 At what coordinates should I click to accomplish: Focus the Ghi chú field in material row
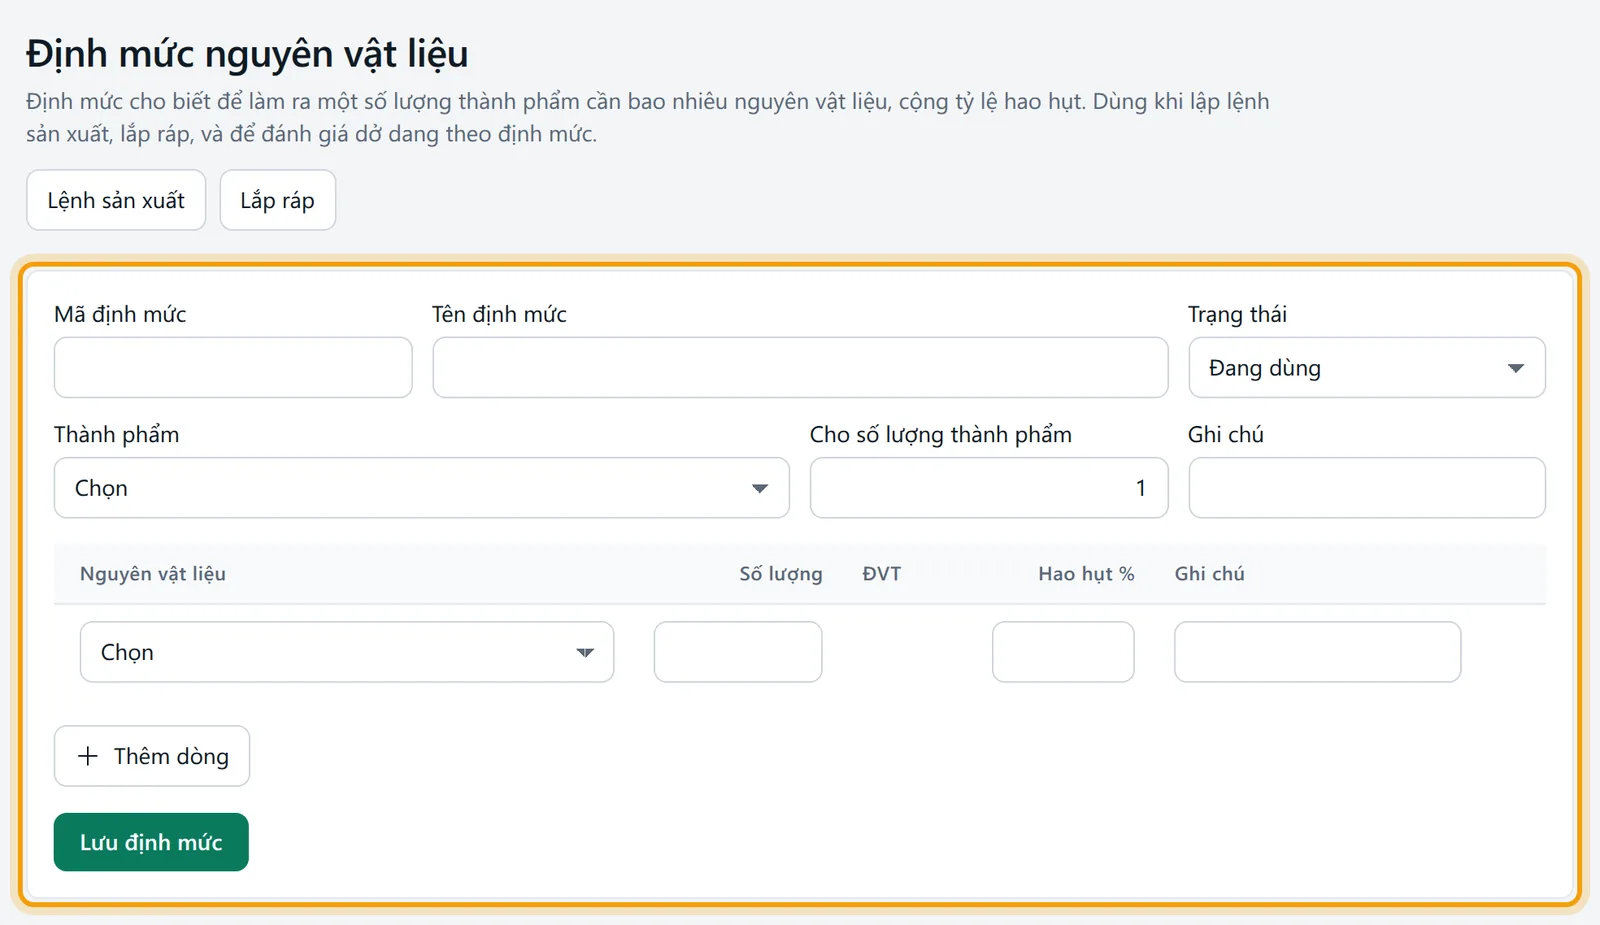[1318, 652]
